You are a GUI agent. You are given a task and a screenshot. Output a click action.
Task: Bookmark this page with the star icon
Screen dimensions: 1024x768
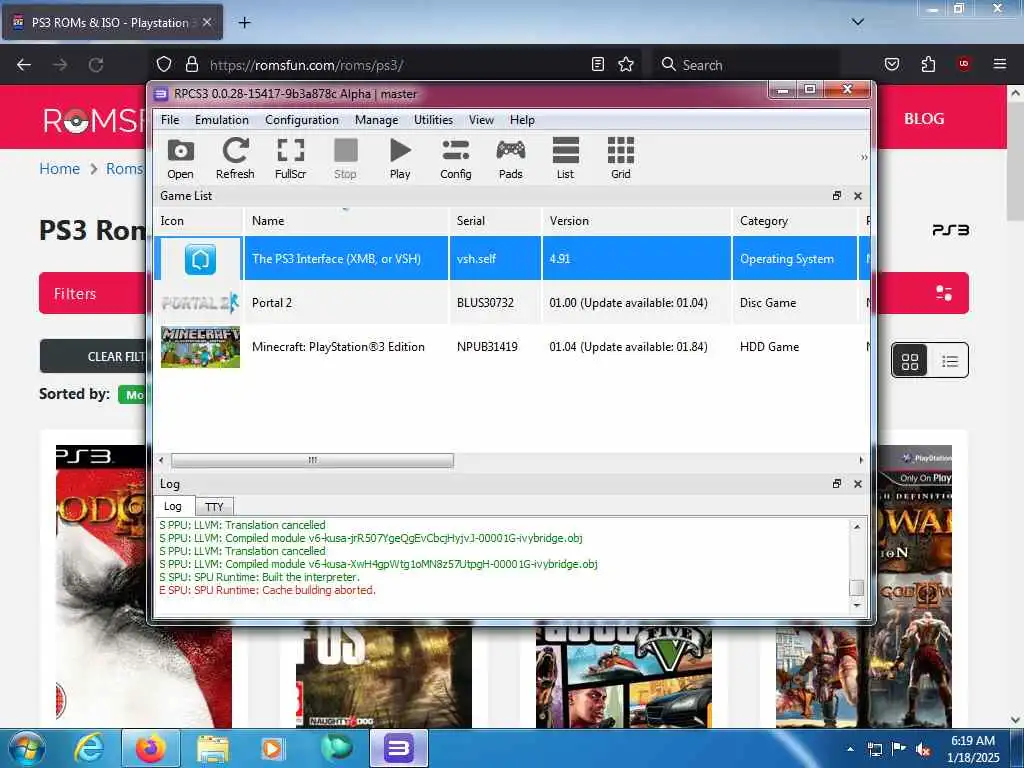(626, 64)
